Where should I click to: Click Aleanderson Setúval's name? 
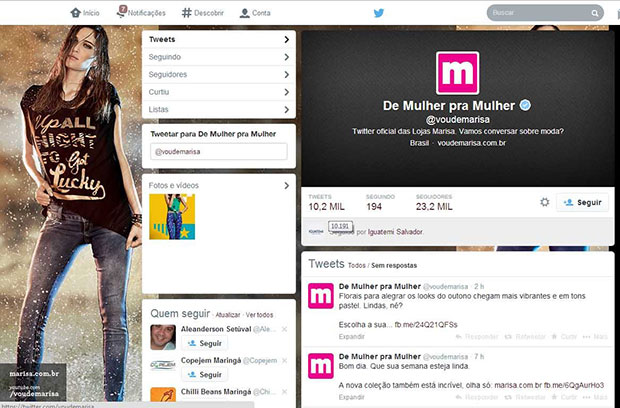216,329
